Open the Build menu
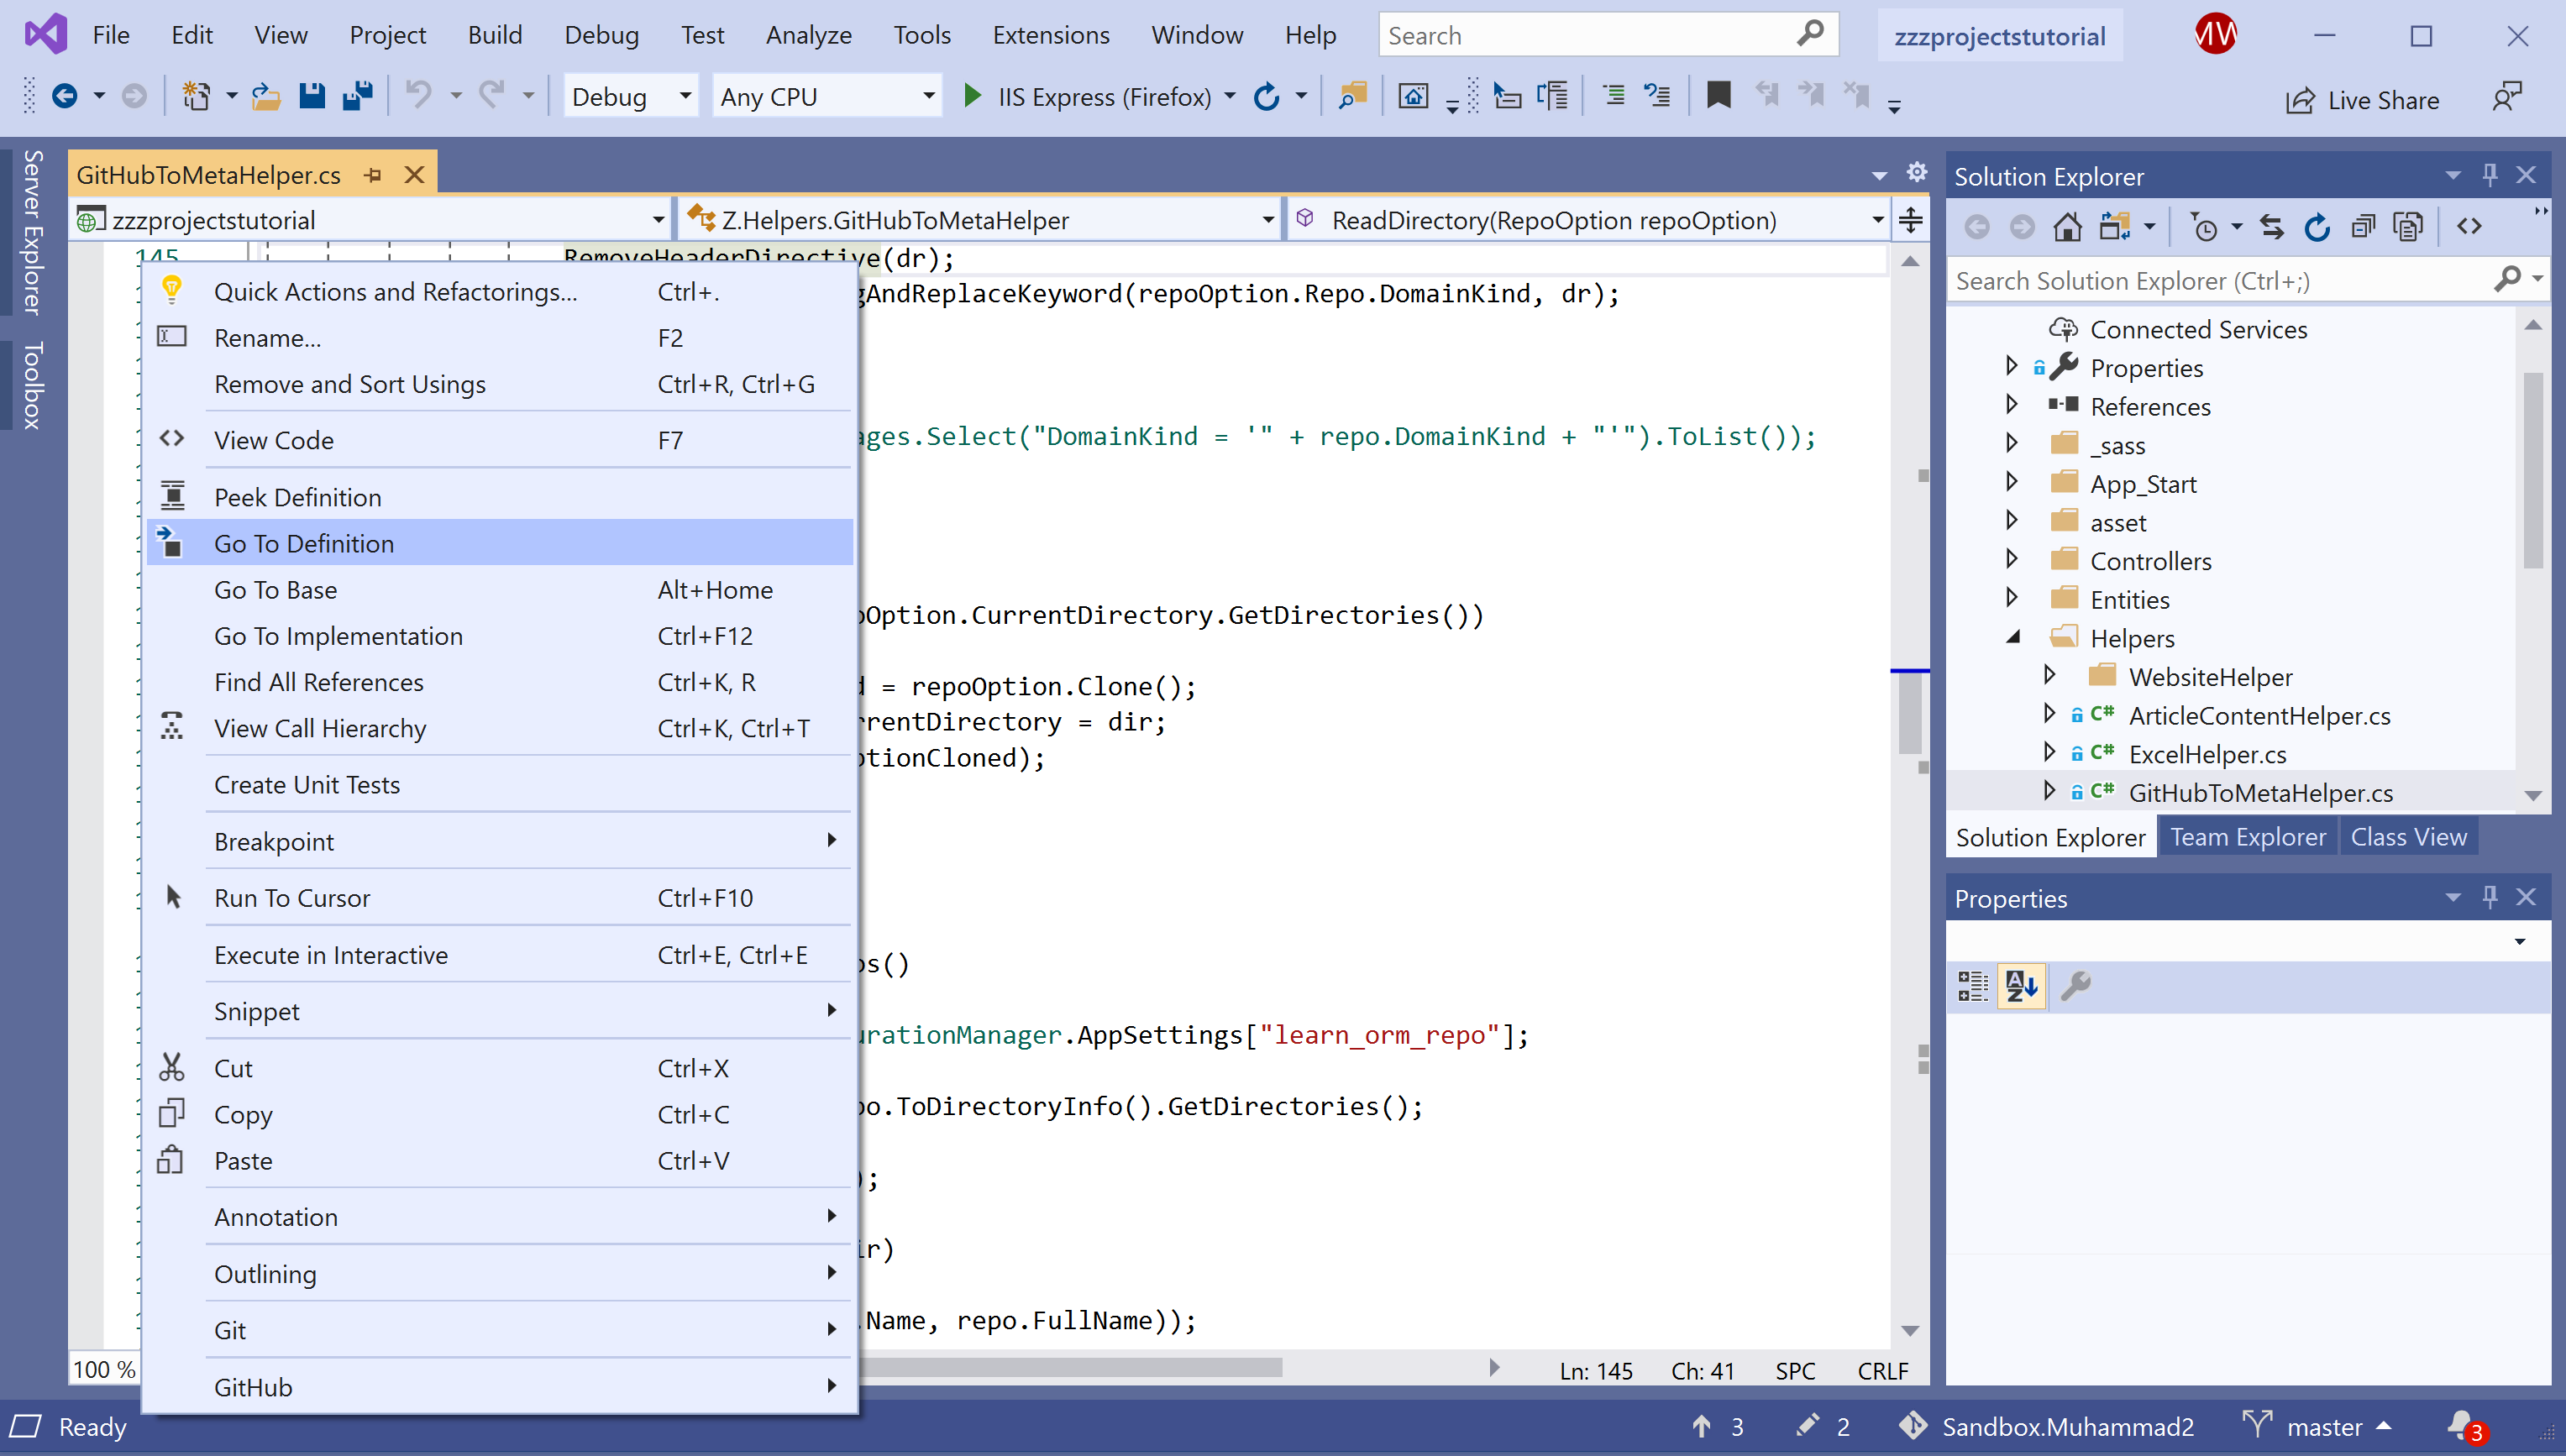Image resolution: width=2566 pixels, height=1456 pixels. point(495,34)
